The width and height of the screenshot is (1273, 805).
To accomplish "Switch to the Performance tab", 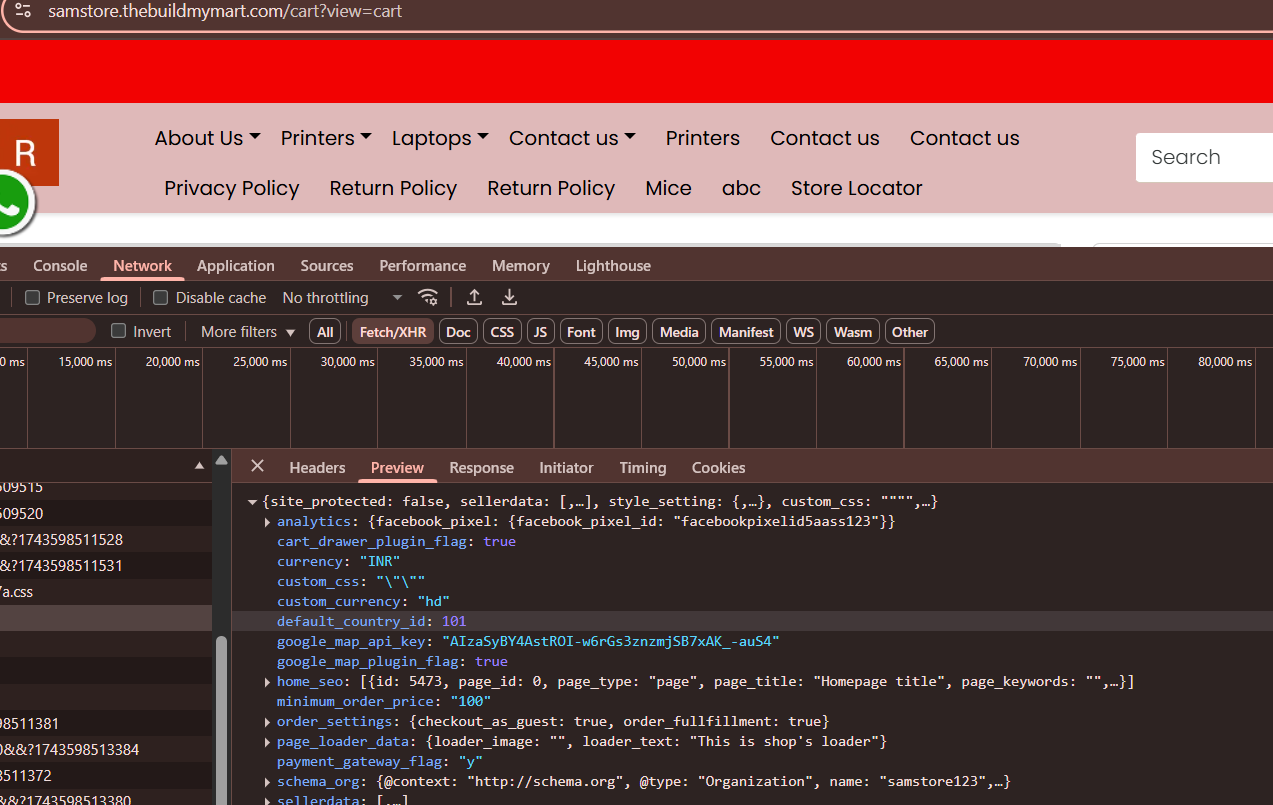I will point(422,265).
